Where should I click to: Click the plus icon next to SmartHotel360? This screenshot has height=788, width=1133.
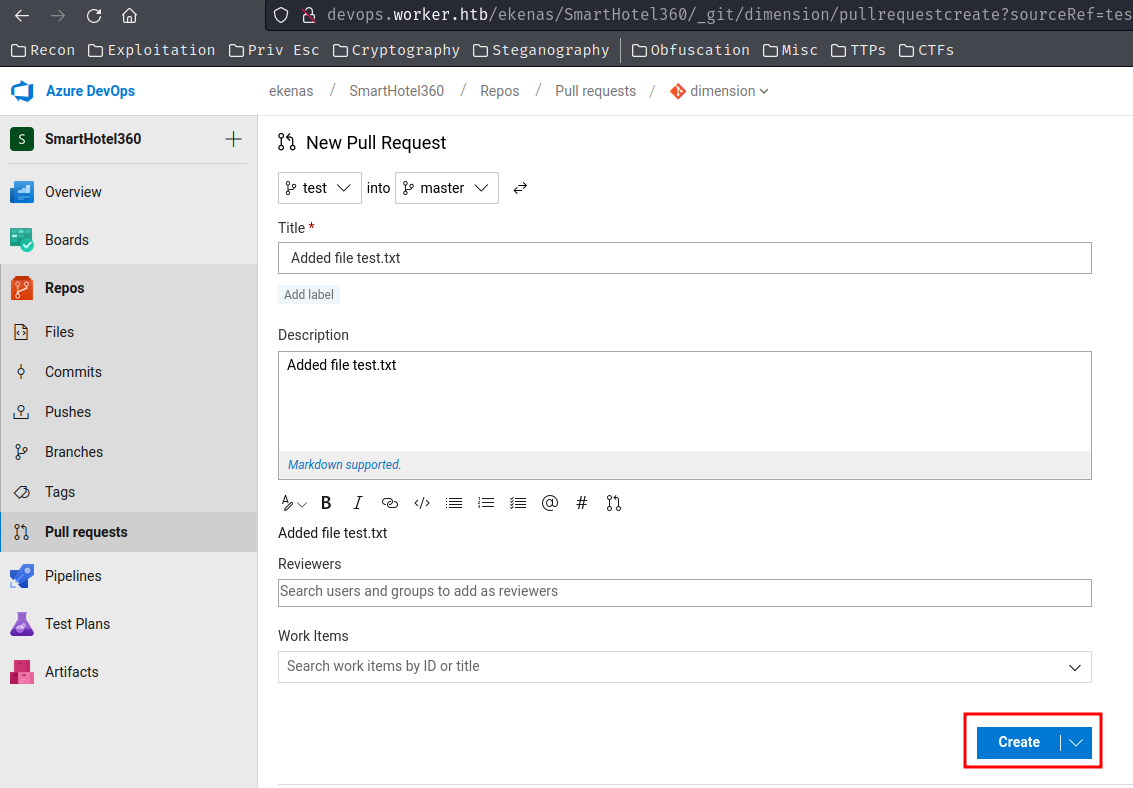(233, 139)
